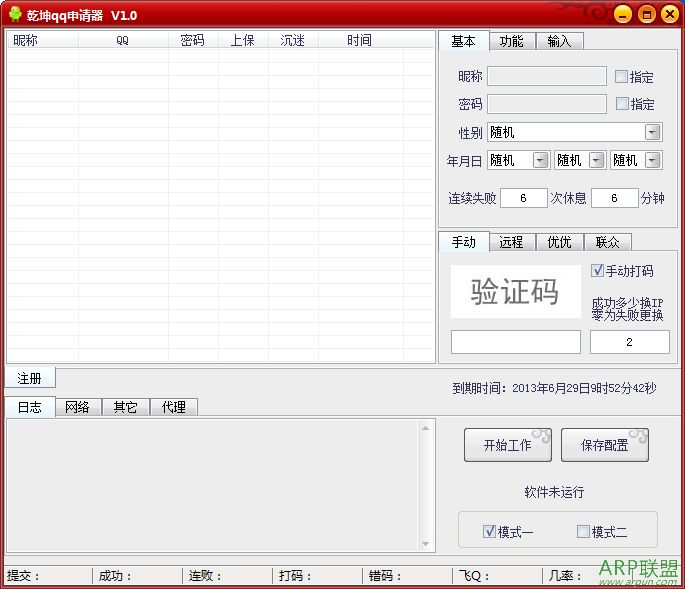Click the QQ column header
Screen dimensions: 685x589
tap(123, 40)
